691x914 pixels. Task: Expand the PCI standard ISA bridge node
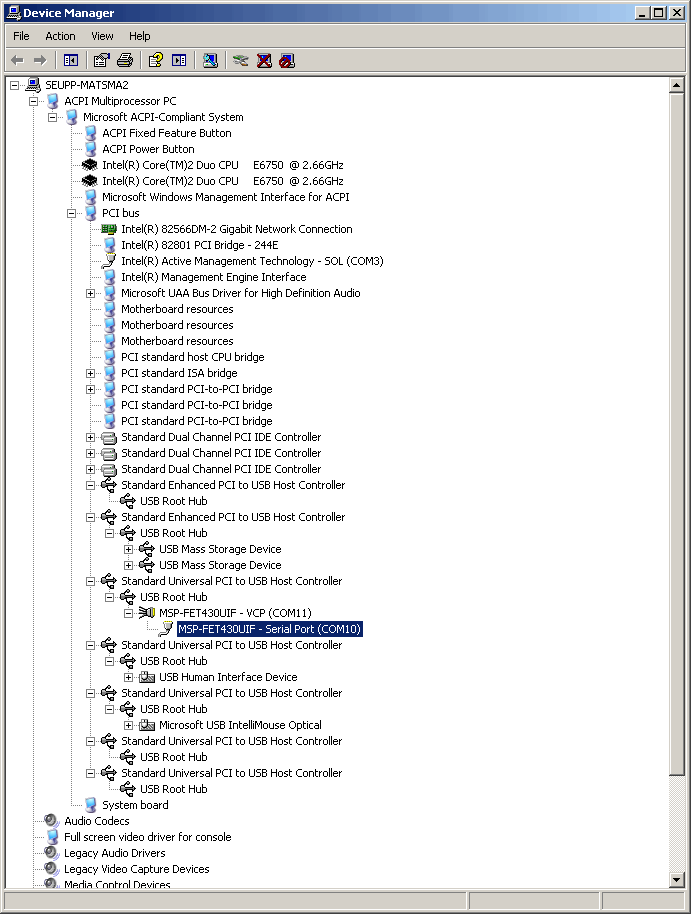pos(90,373)
